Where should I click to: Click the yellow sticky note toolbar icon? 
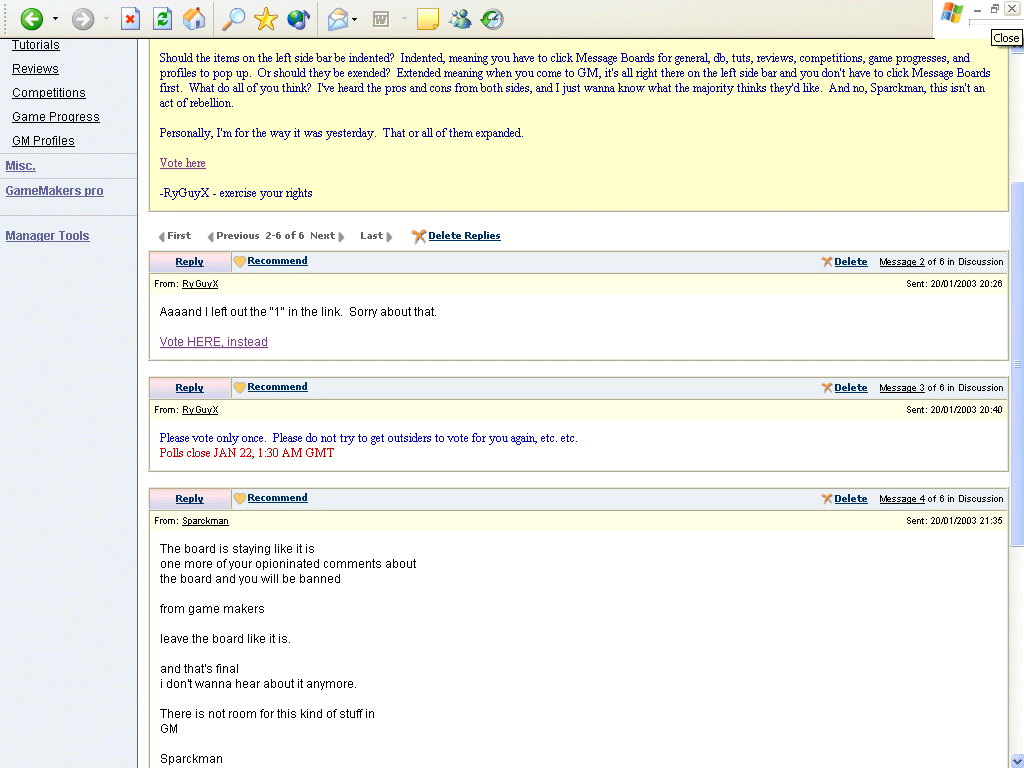pos(427,19)
